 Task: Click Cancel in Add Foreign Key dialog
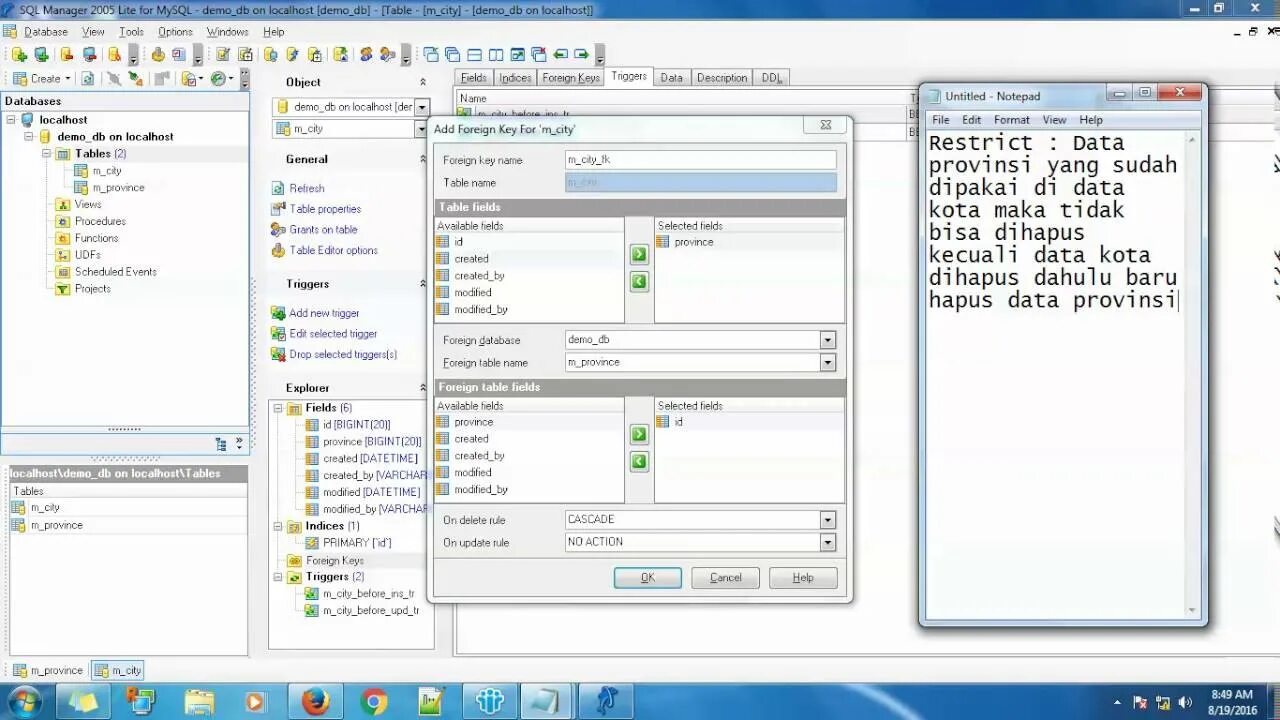click(x=725, y=578)
